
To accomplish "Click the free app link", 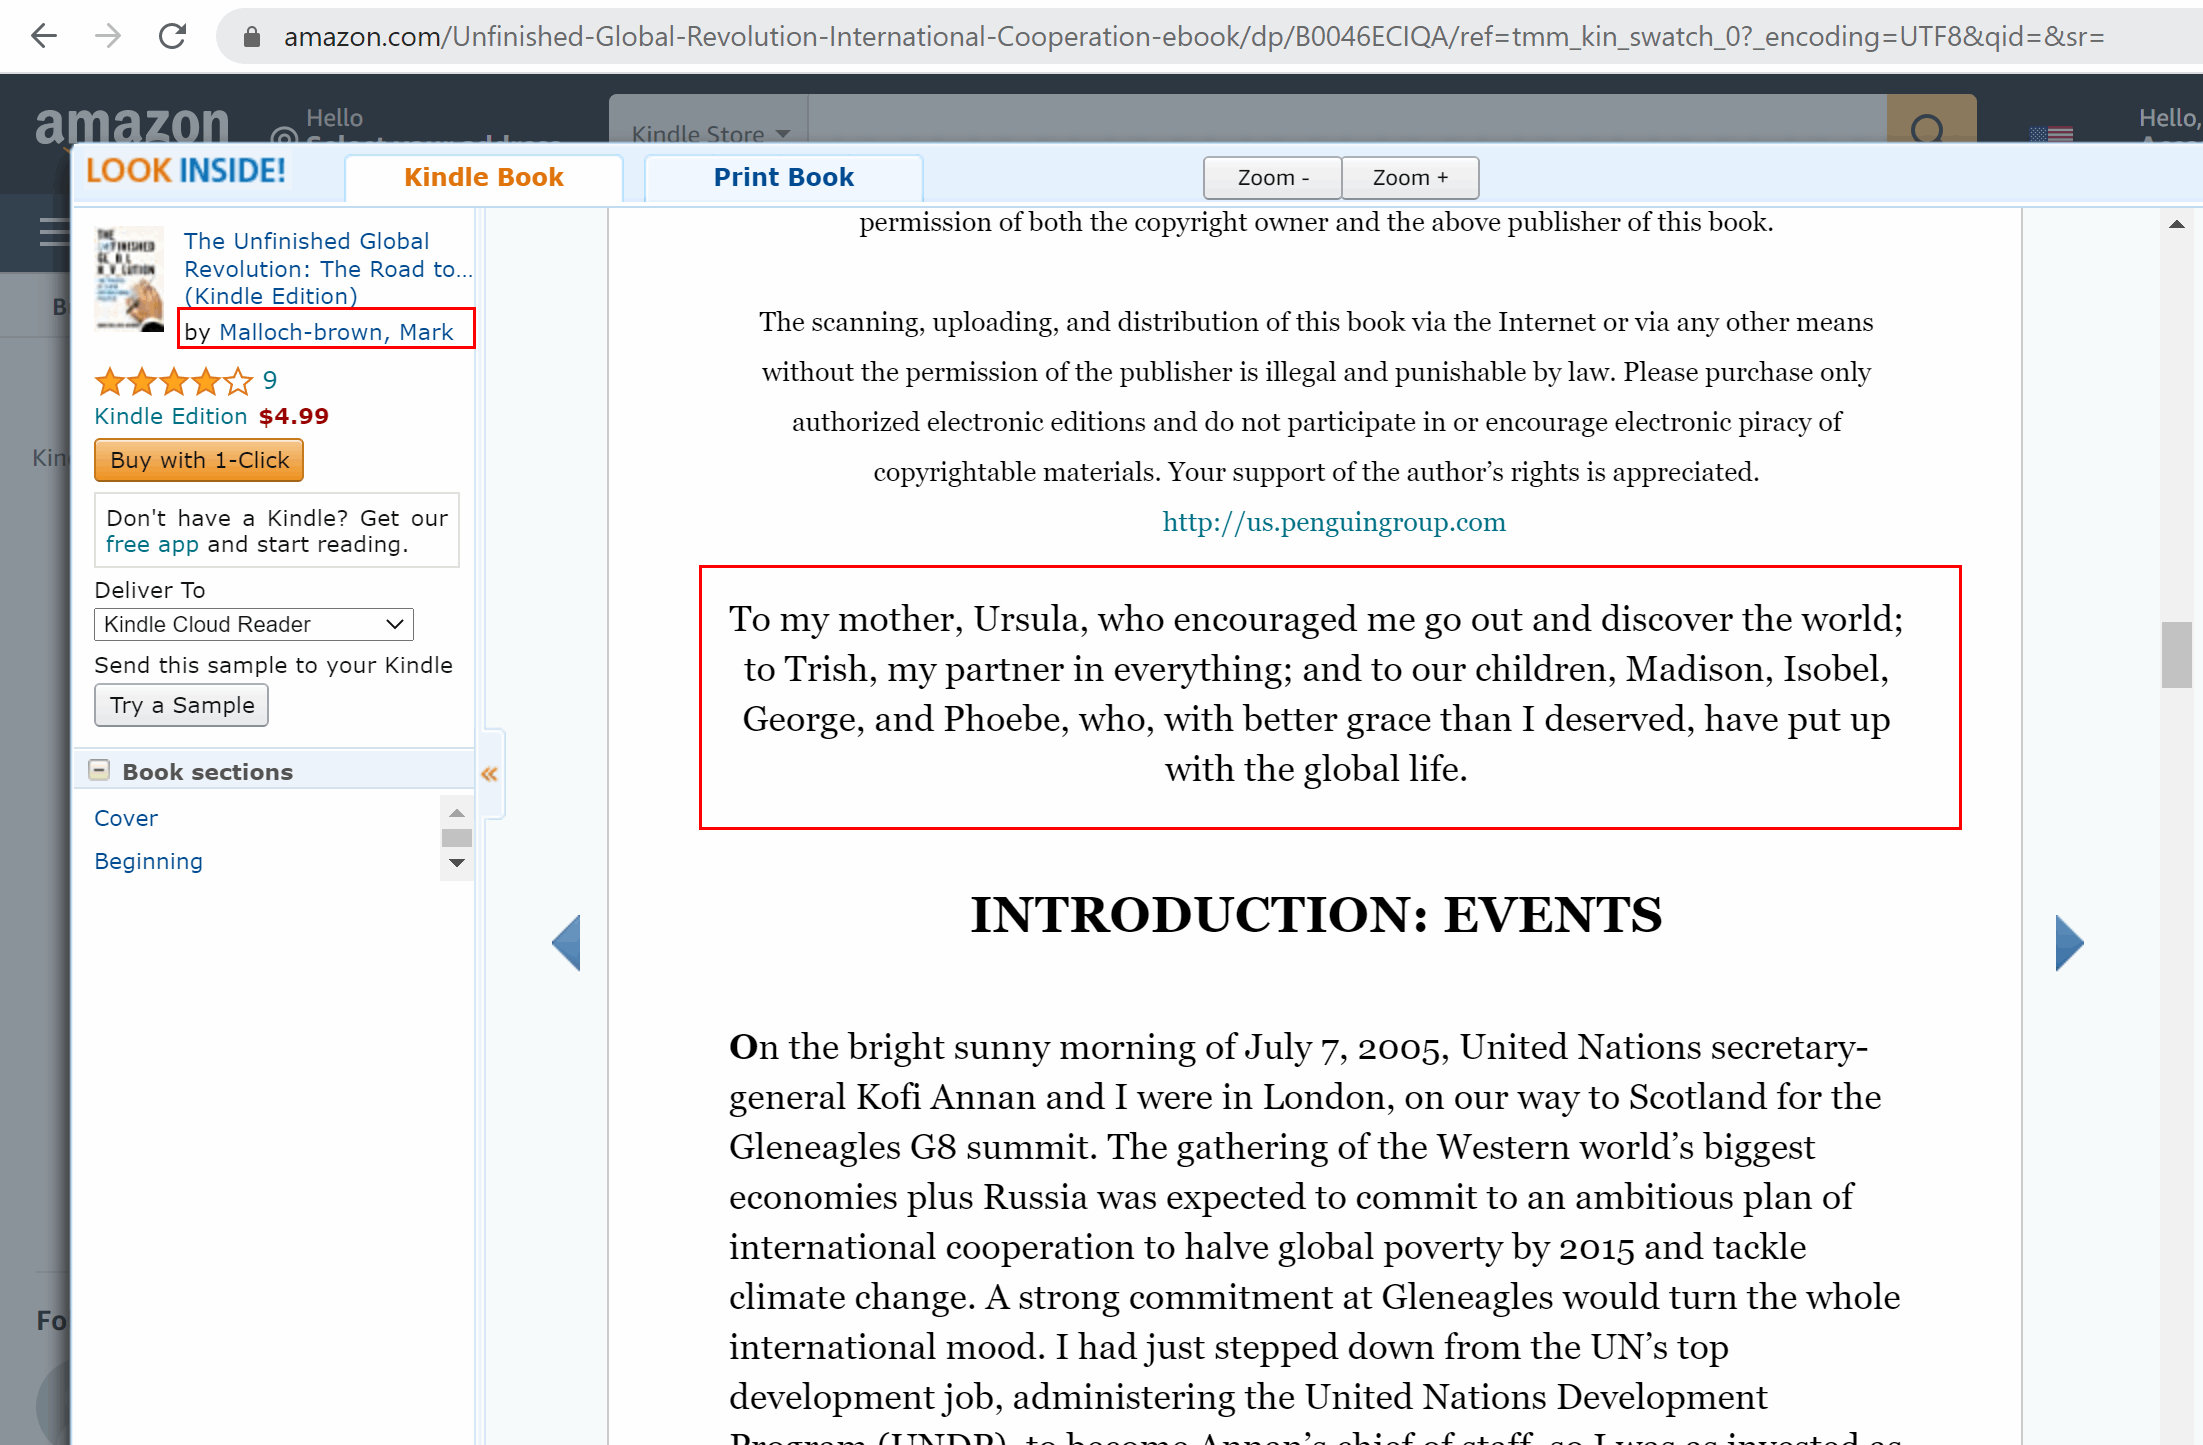I will click(152, 544).
